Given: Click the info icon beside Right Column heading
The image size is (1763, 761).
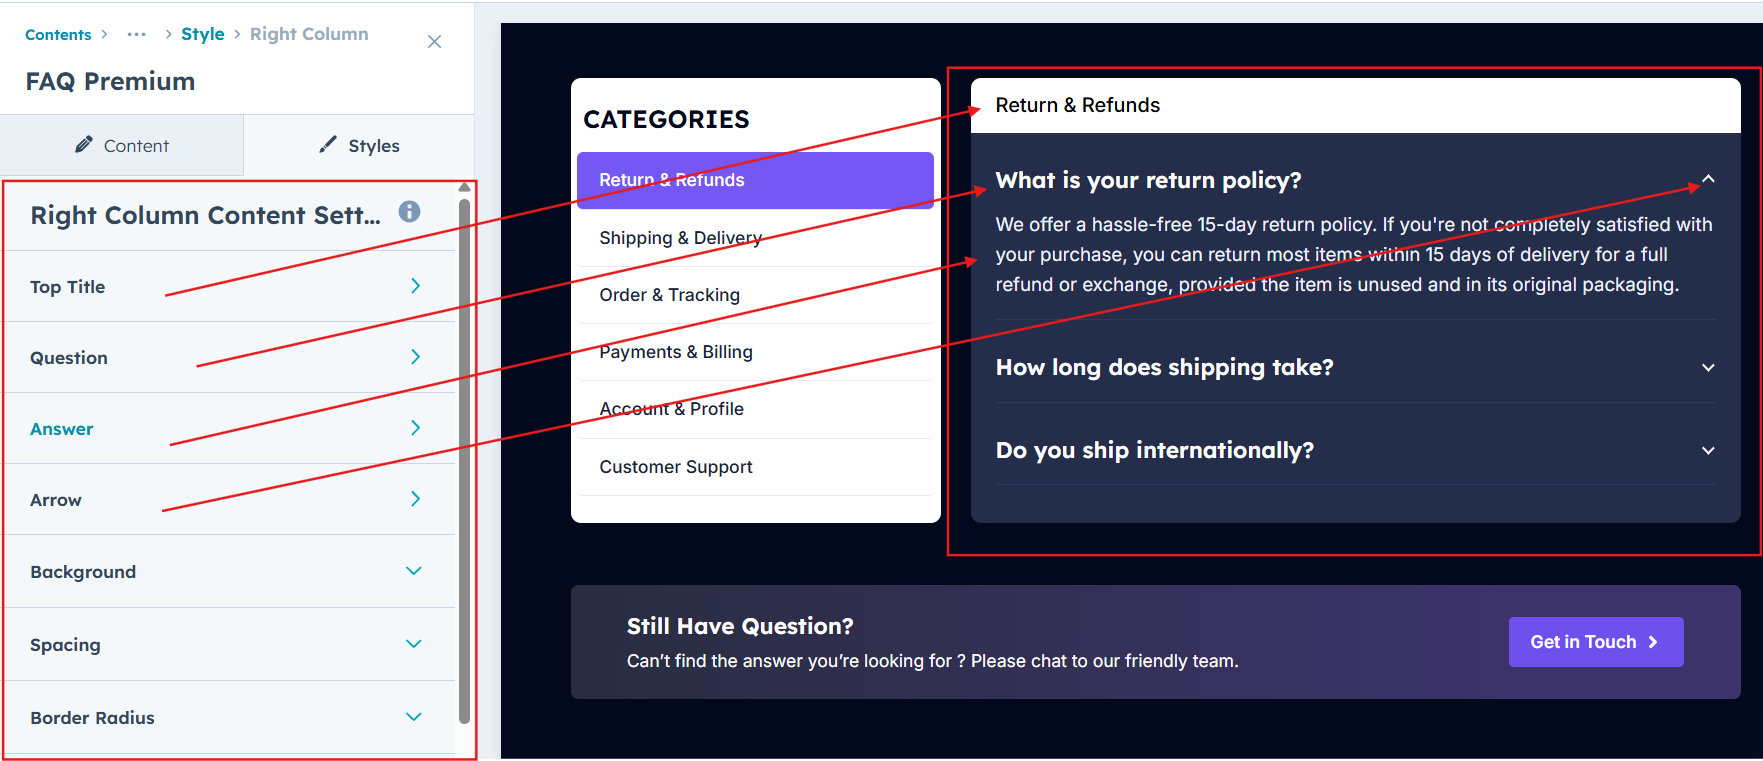Looking at the screenshot, I should click(409, 212).
